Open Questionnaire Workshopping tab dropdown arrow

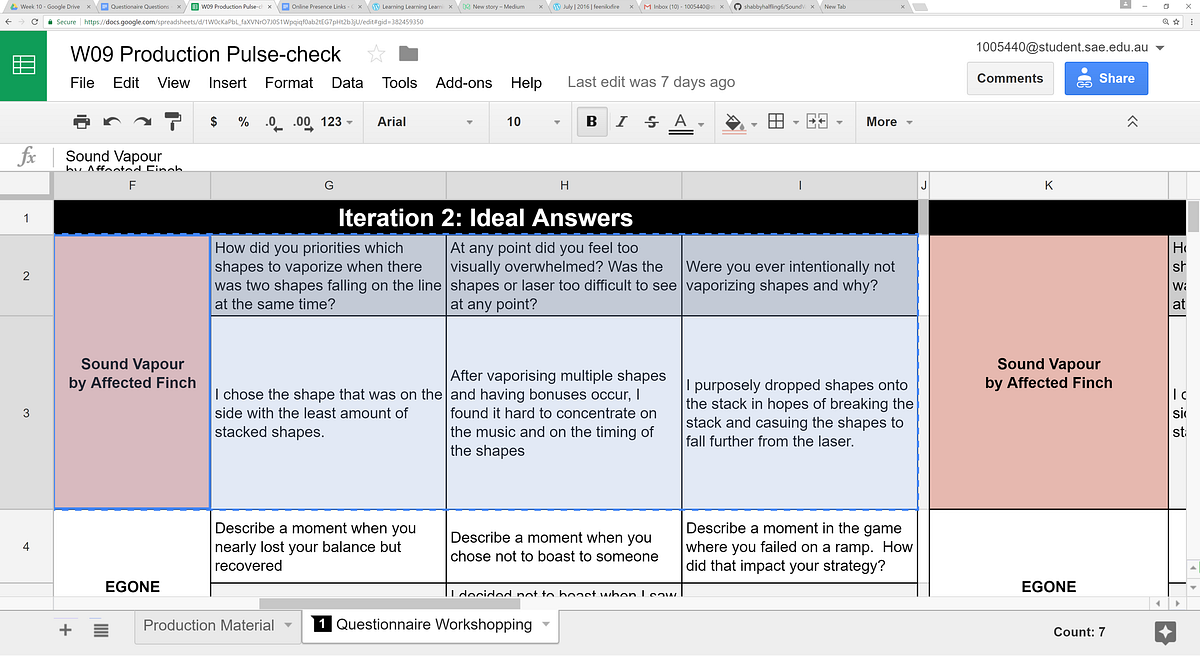point(546,624)
